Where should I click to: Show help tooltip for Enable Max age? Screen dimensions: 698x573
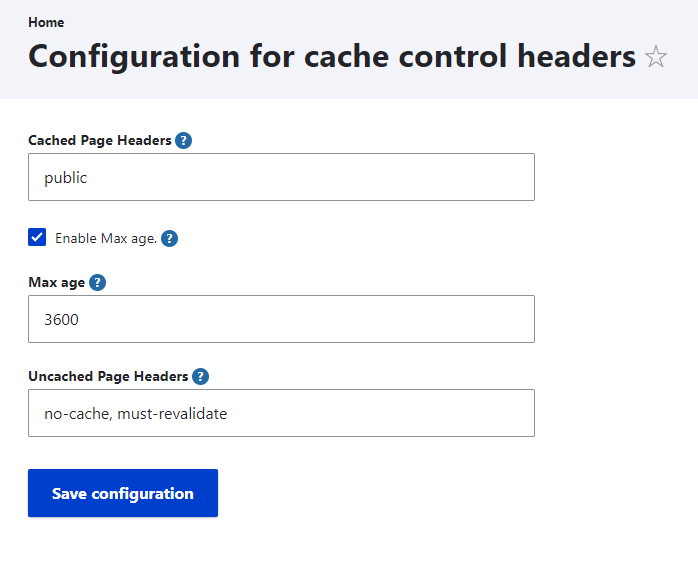(x=169, y=239)
